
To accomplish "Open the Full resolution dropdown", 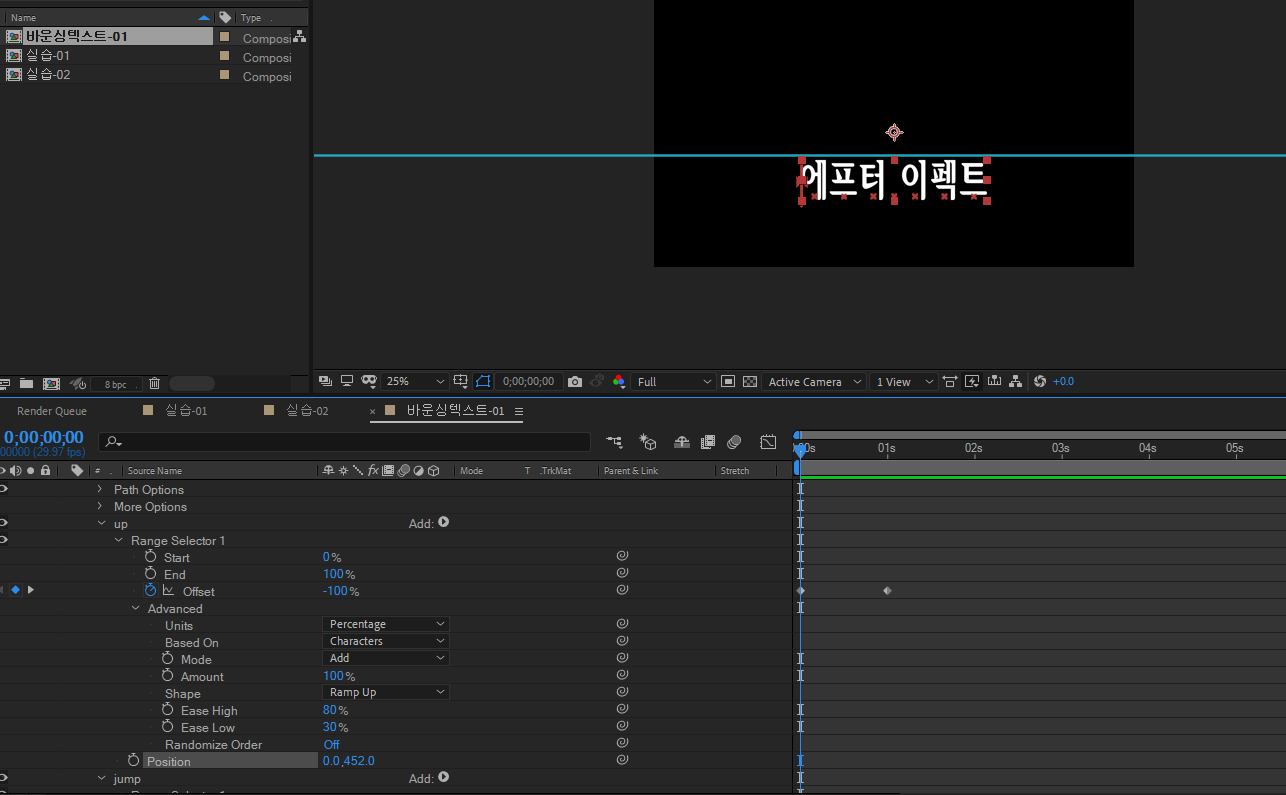I will (x=674, y=382).
